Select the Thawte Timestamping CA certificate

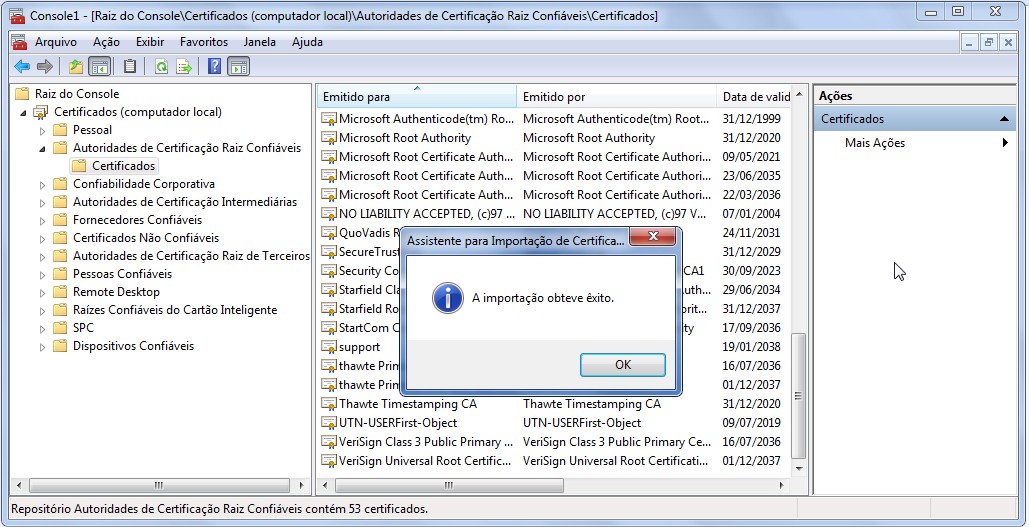(407, 404)
